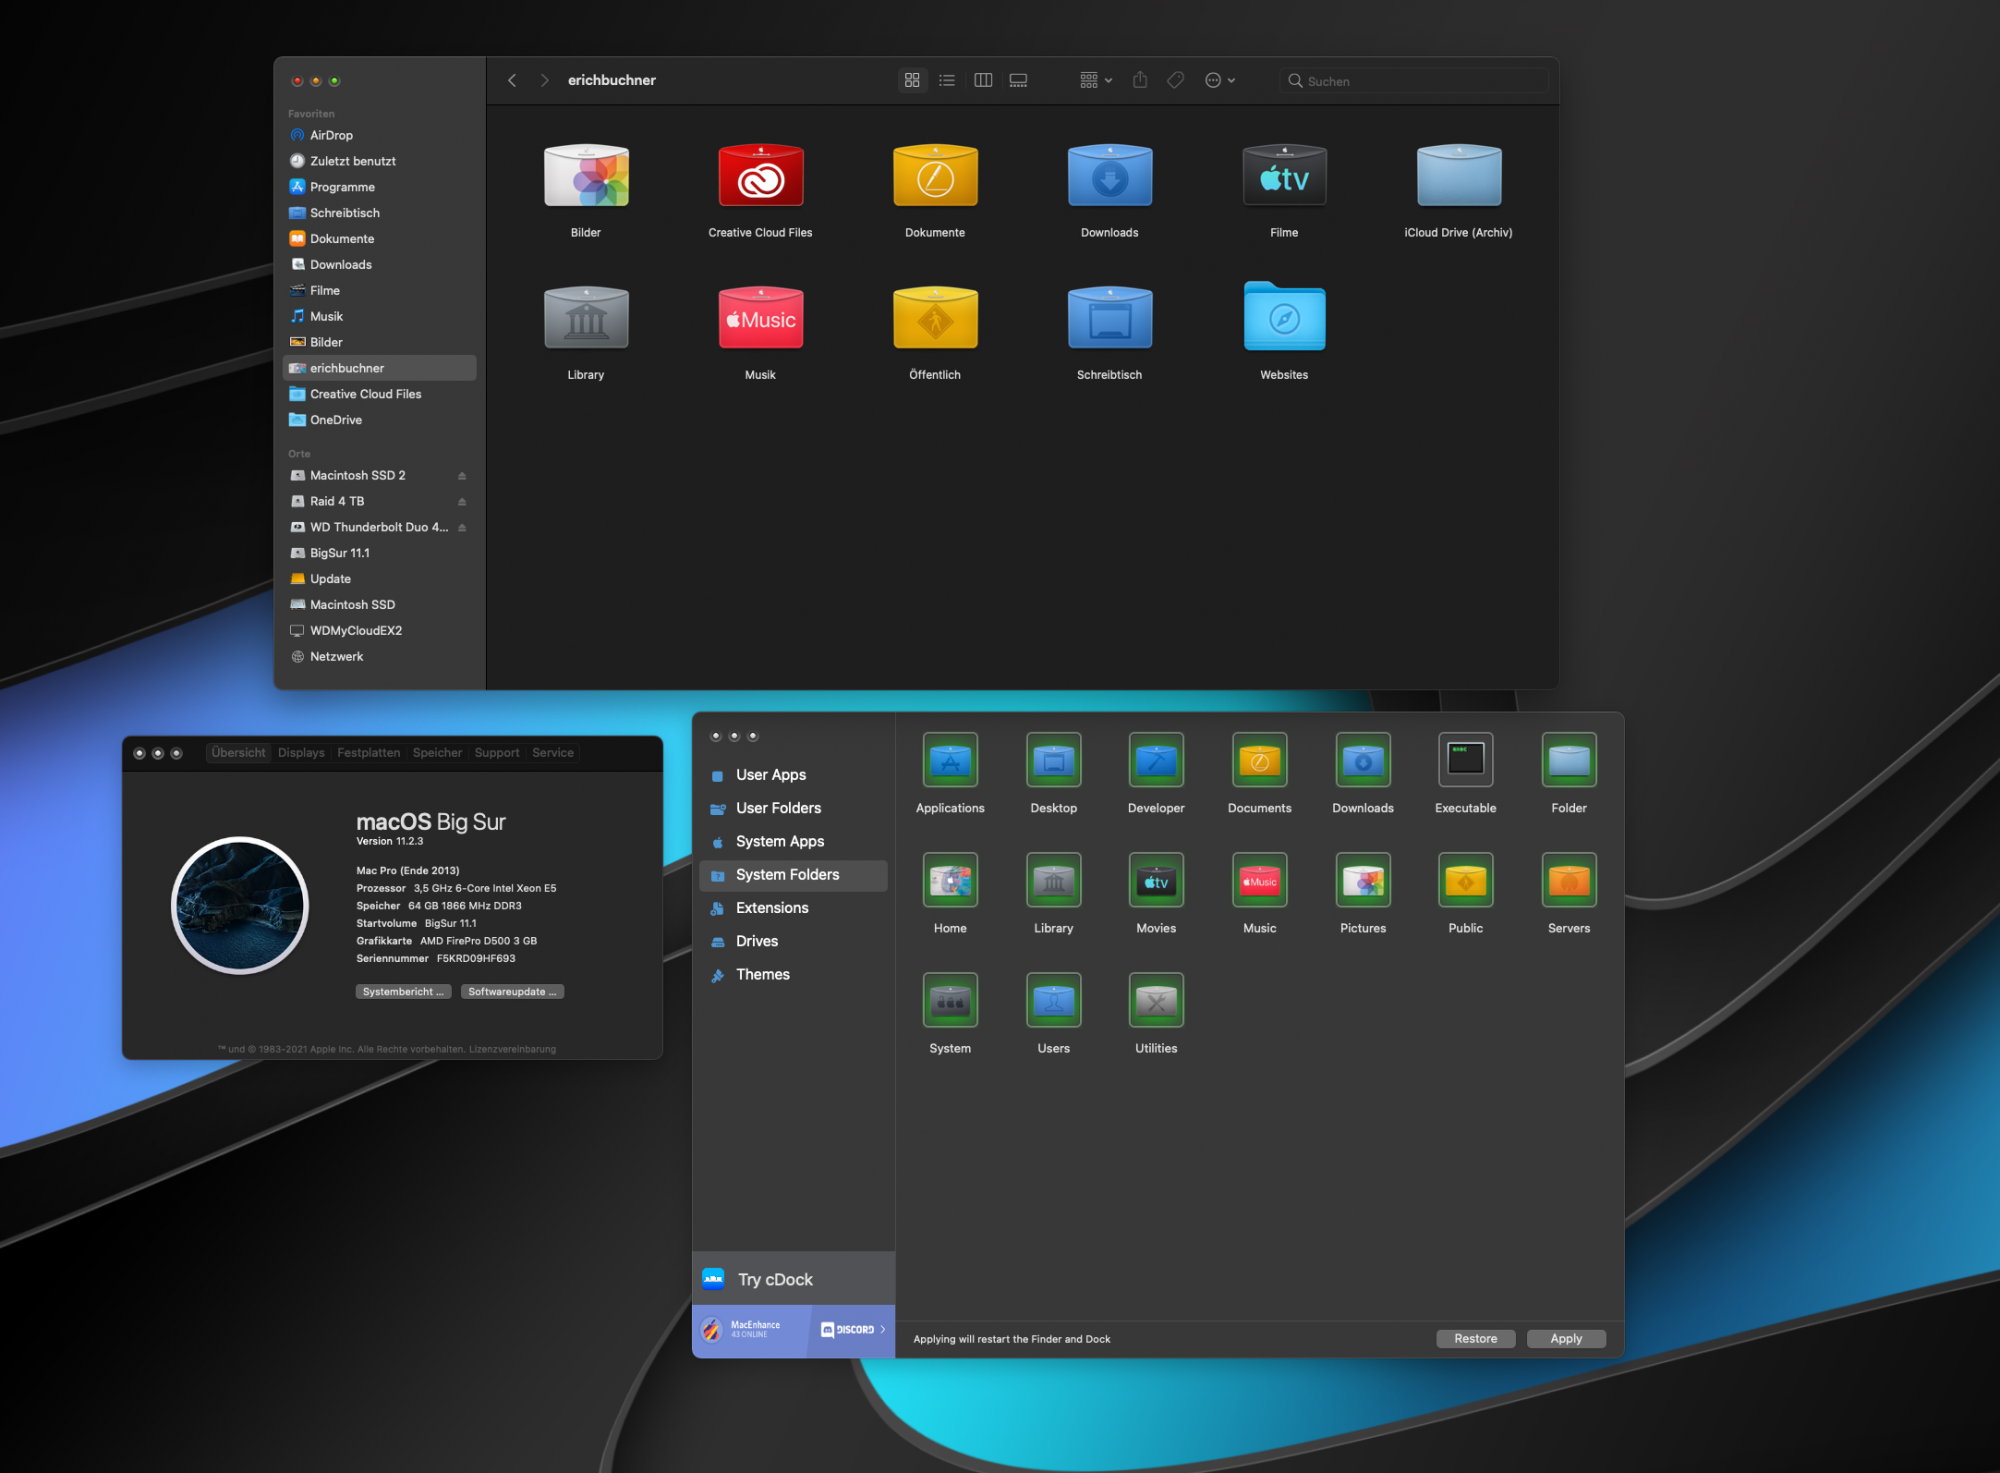Switch Finder to column view
Viewport: 2000px width, 1473px height.
click(983, 80)
